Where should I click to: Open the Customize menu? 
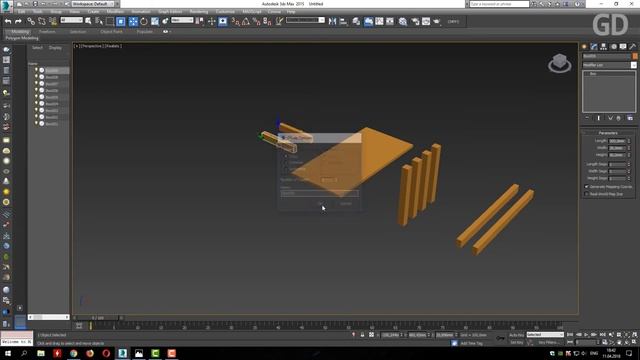pos(225,11)
